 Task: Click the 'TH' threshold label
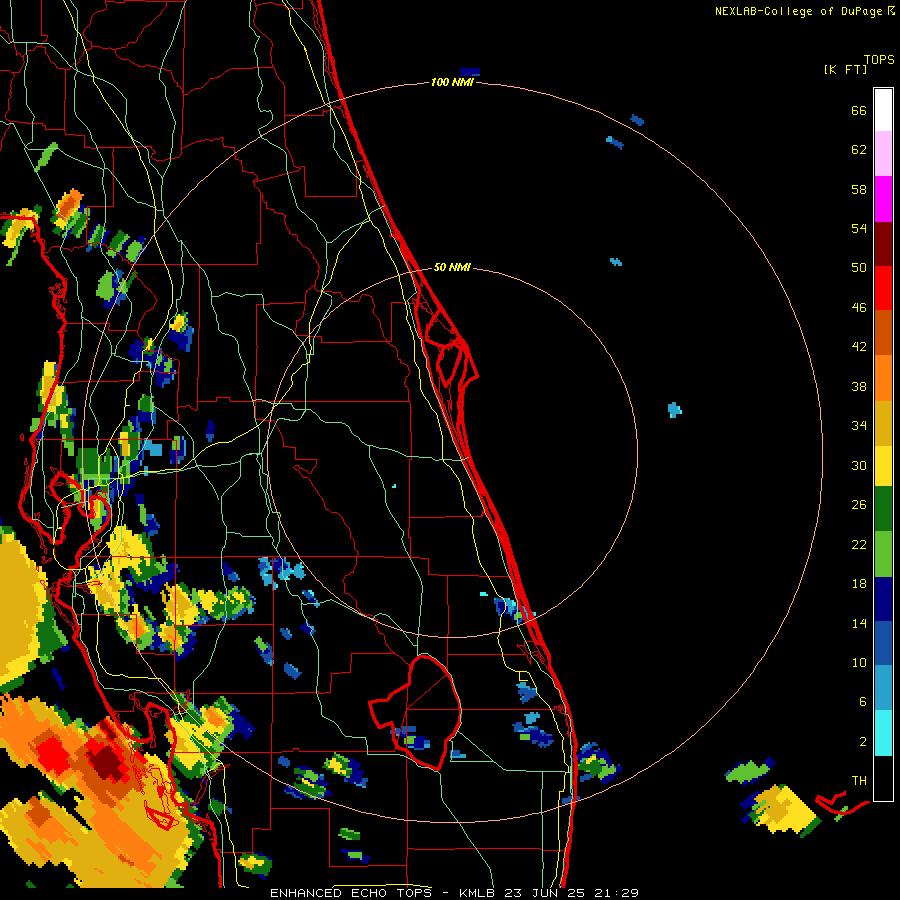tap(859, 781)
